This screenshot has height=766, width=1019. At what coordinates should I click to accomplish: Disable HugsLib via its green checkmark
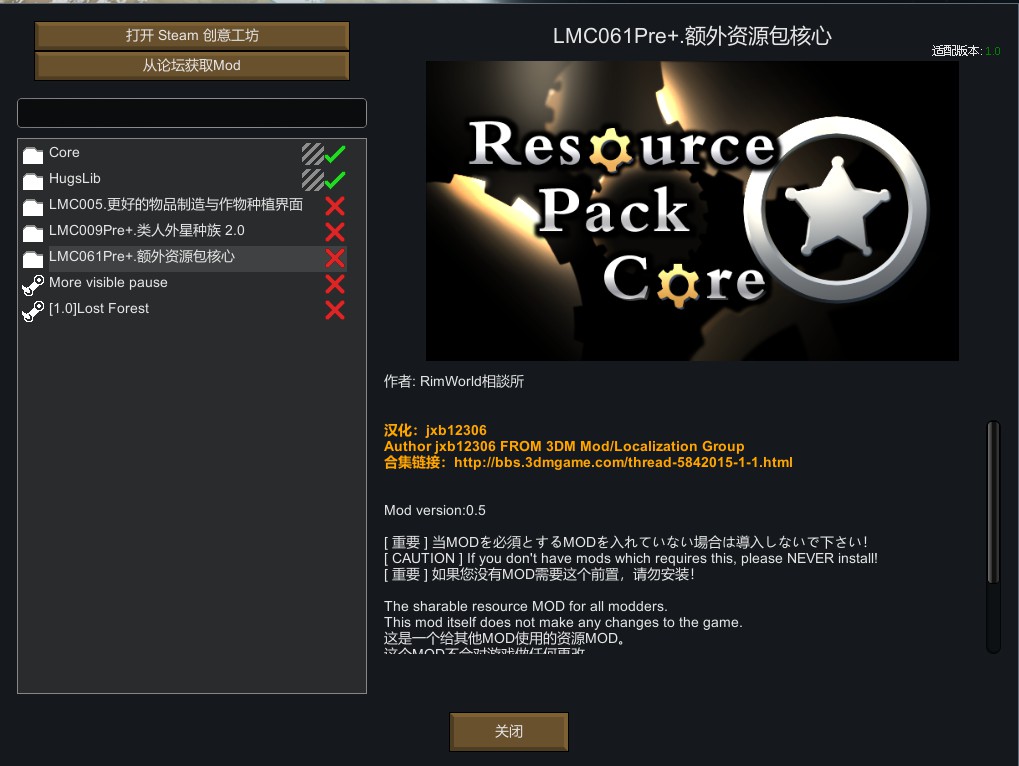click(x=335, y=179)
